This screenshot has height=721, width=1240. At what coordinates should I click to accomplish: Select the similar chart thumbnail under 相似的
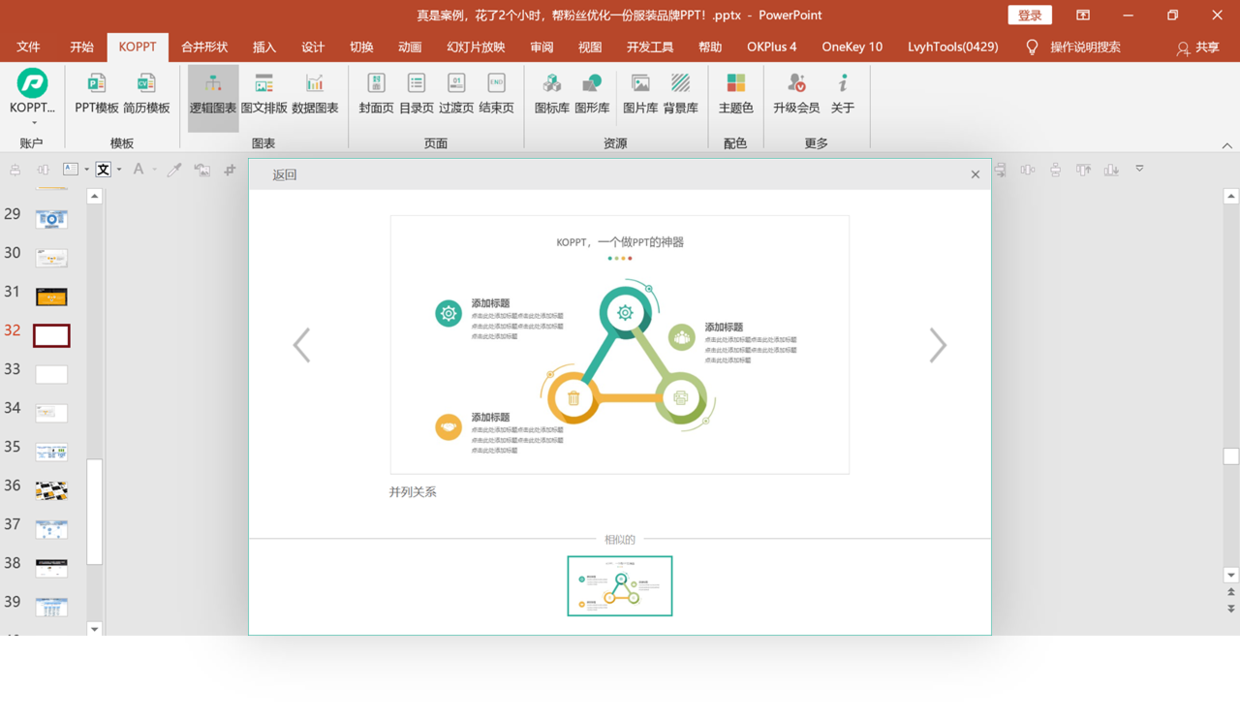[620, 586]
